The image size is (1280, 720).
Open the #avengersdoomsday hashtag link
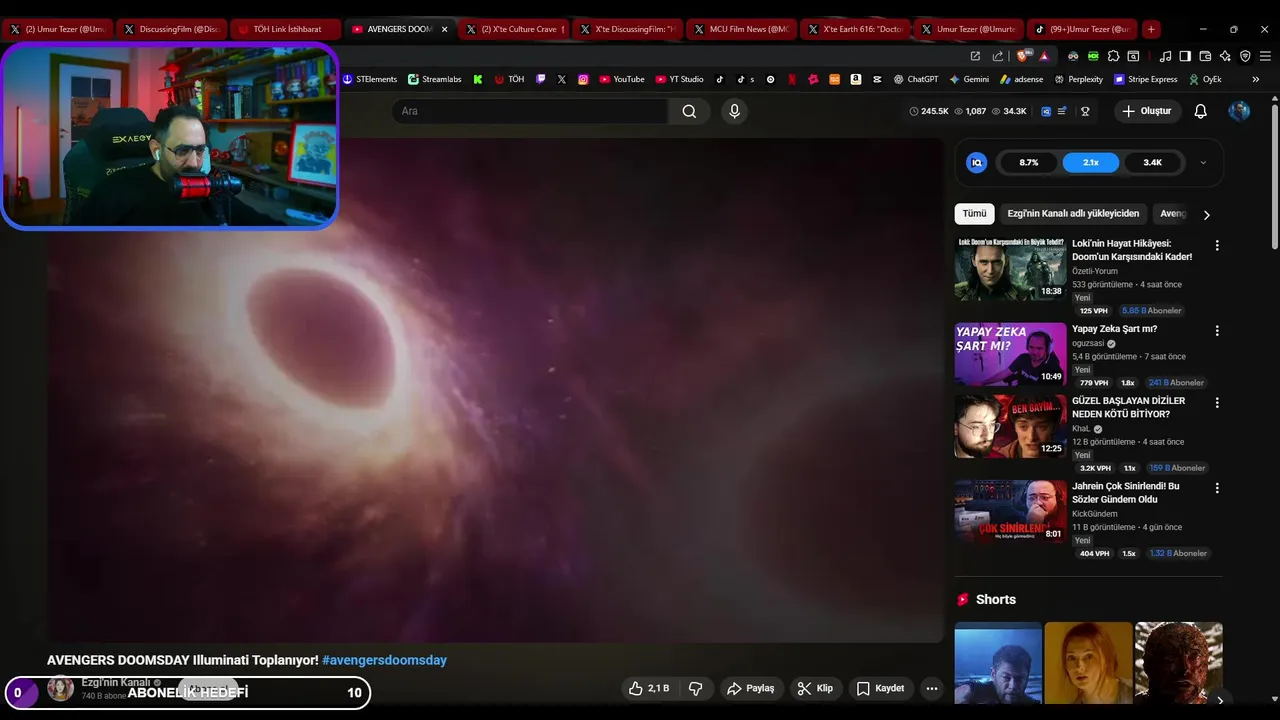pos(384,660)
